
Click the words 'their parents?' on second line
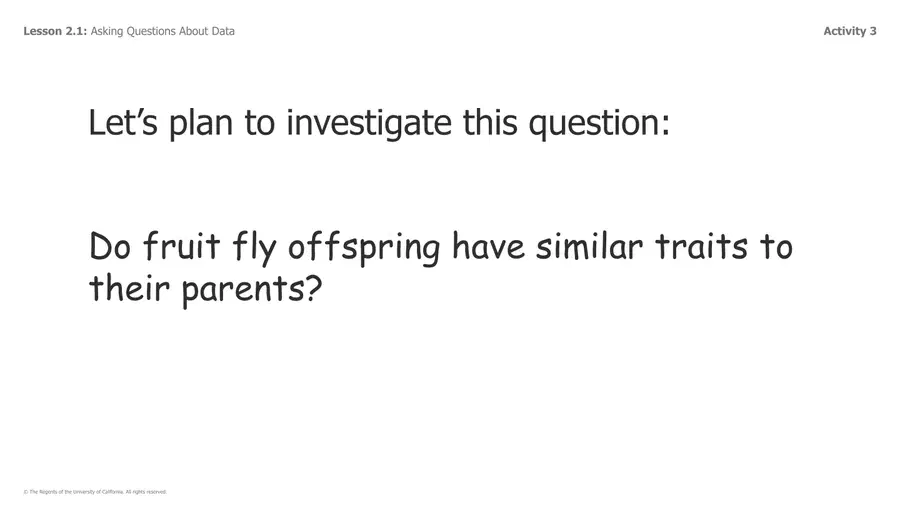click(205, 289)
